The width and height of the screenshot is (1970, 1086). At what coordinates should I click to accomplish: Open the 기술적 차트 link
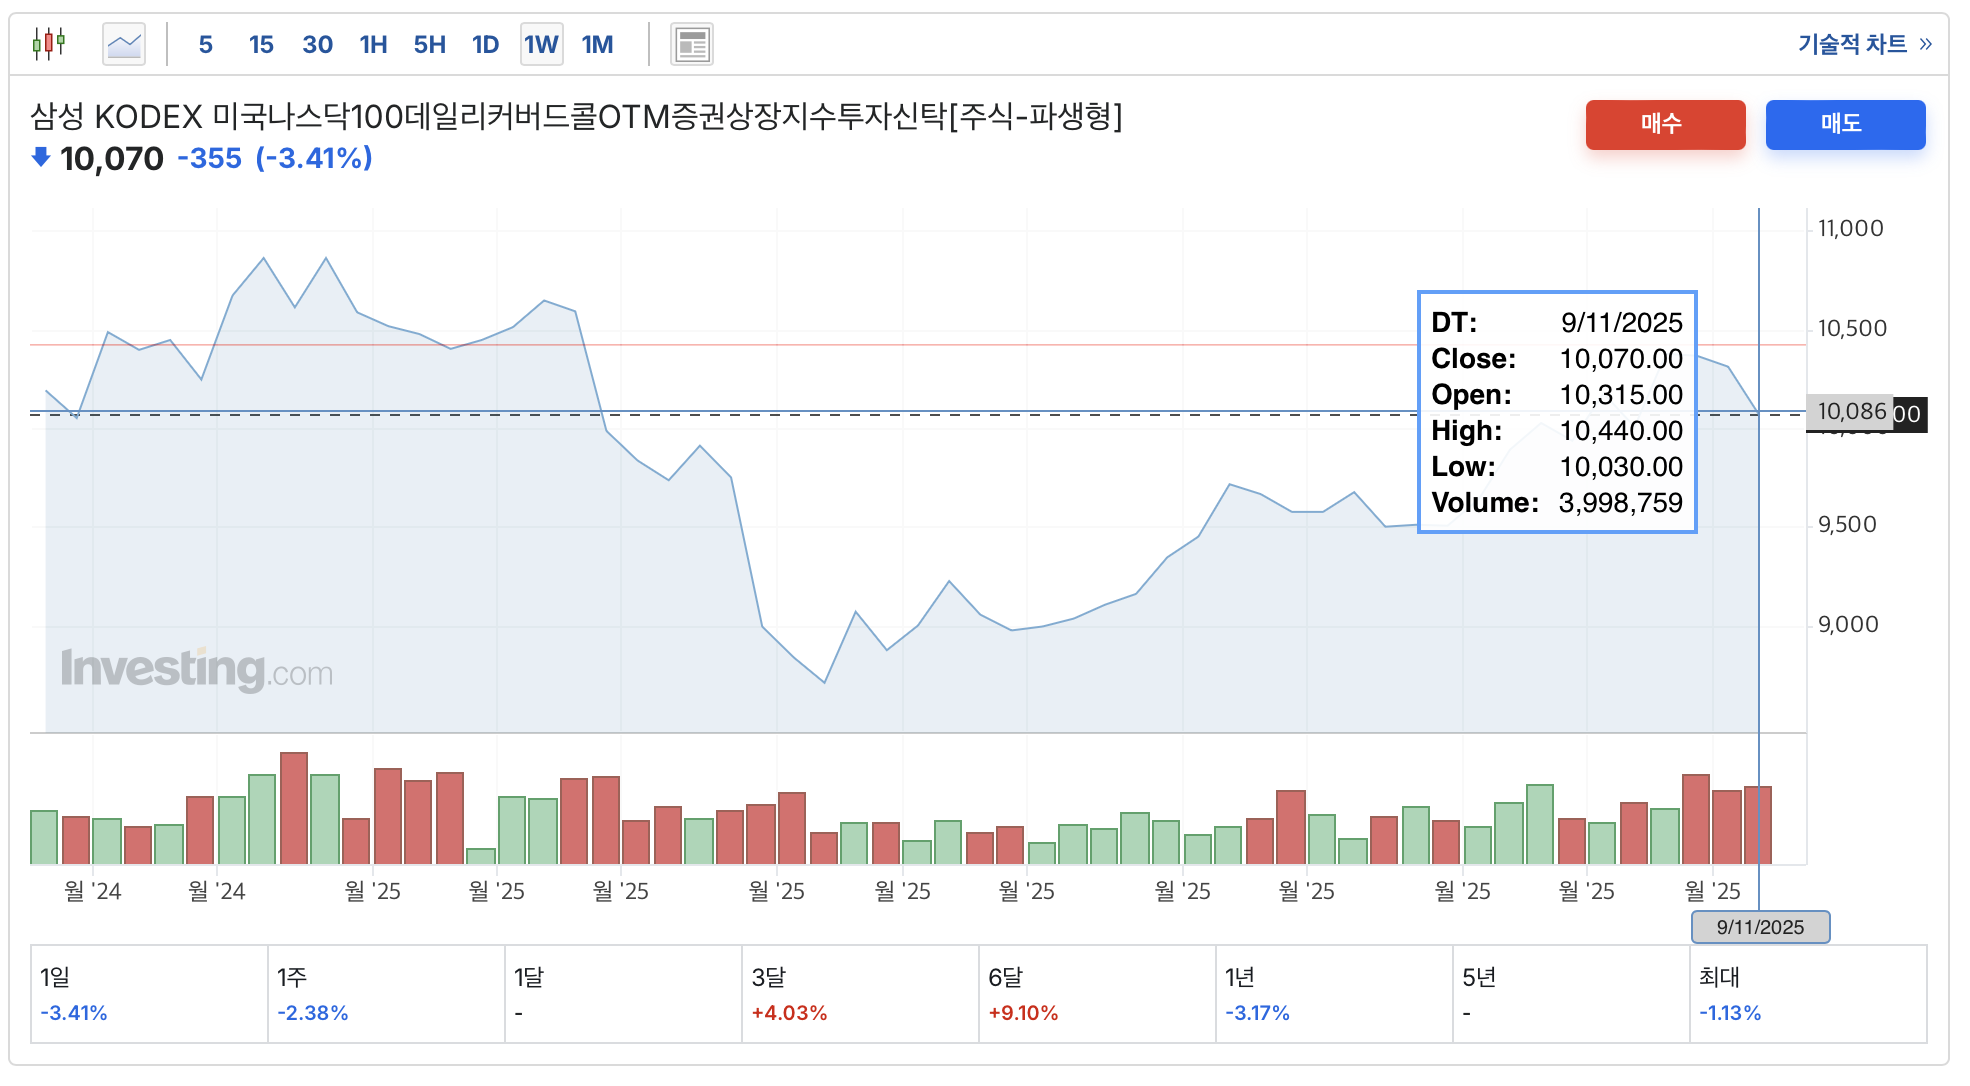[x=1852, y=44]
